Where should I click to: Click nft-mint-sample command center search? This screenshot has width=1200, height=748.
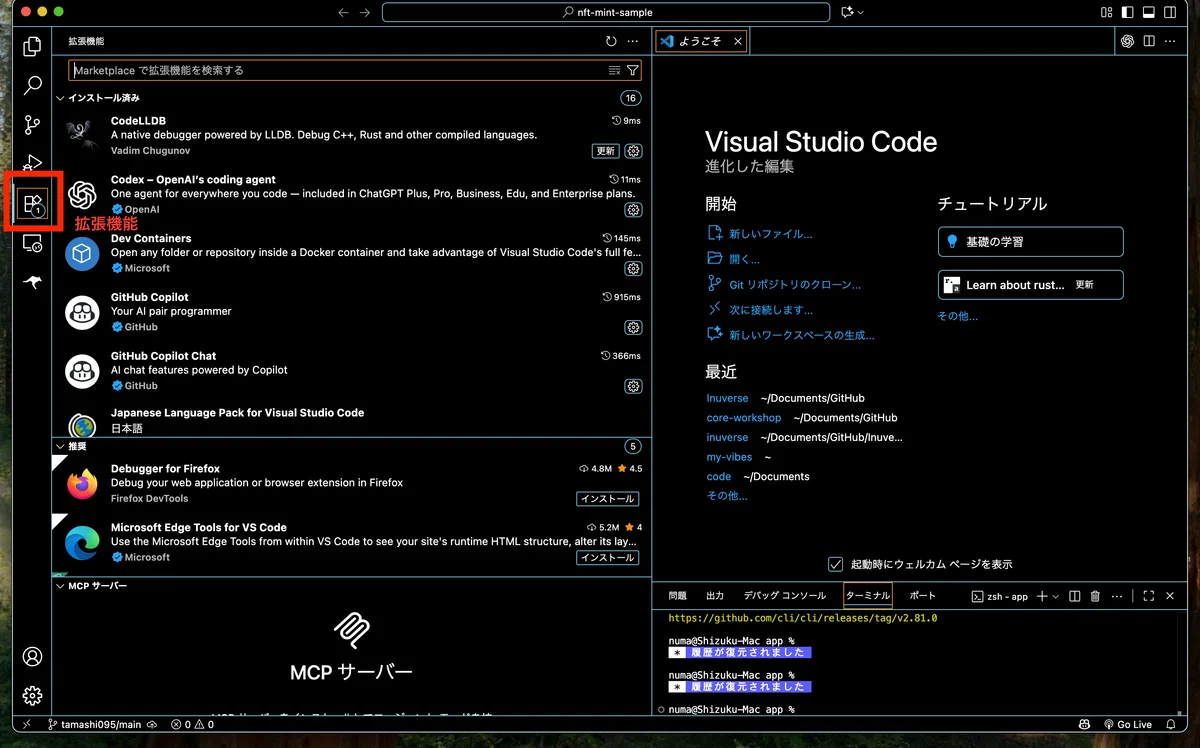tap(606, 12)
